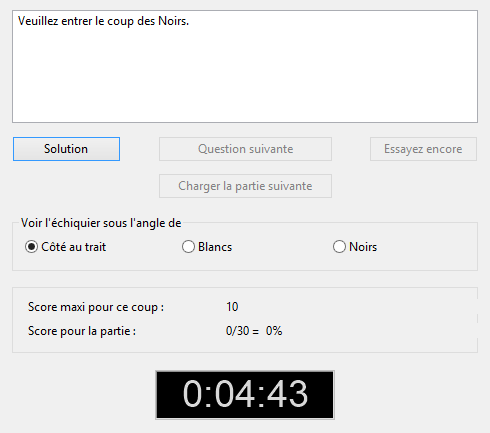The image size is (490, 433).
Task: Select the Côté au trait radio option
Action: click(x=65, y=247)
